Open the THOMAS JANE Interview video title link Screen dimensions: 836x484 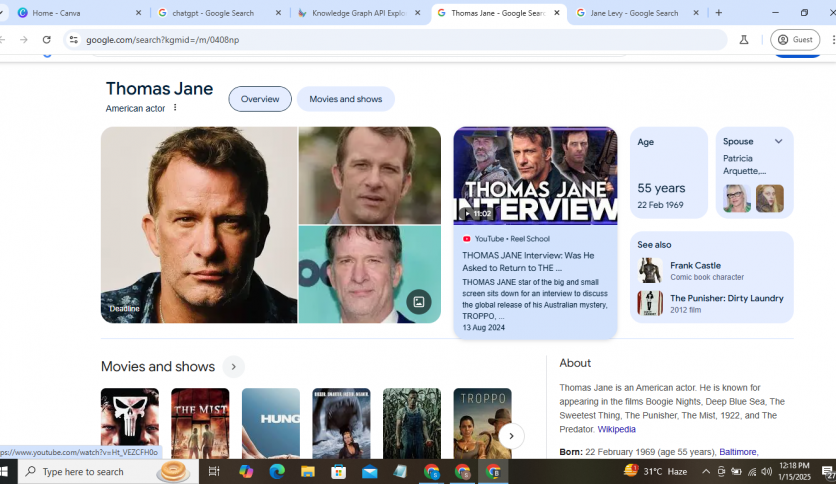point(528,262)
